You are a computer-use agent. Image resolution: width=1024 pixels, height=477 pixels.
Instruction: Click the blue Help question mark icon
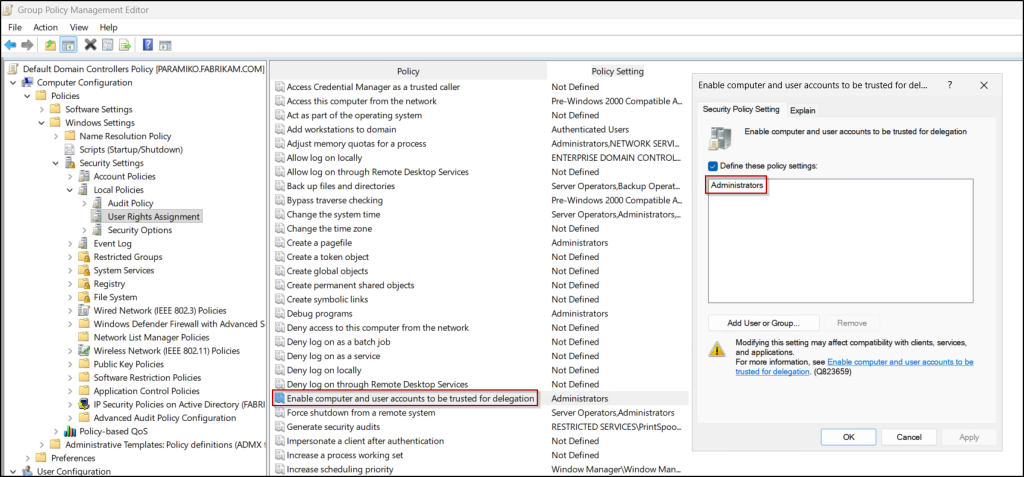pyautogui.click(x=148, y=45)
